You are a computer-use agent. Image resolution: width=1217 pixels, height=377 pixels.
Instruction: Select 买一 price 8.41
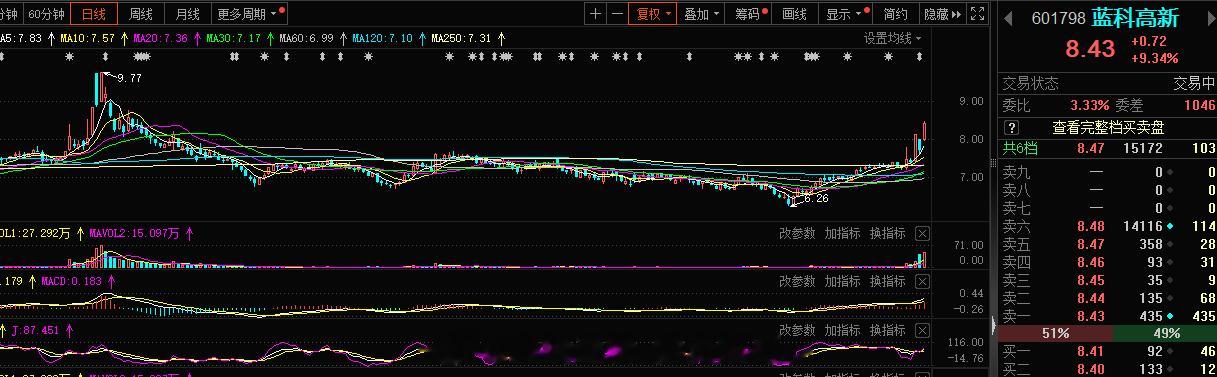point(1091,351)
